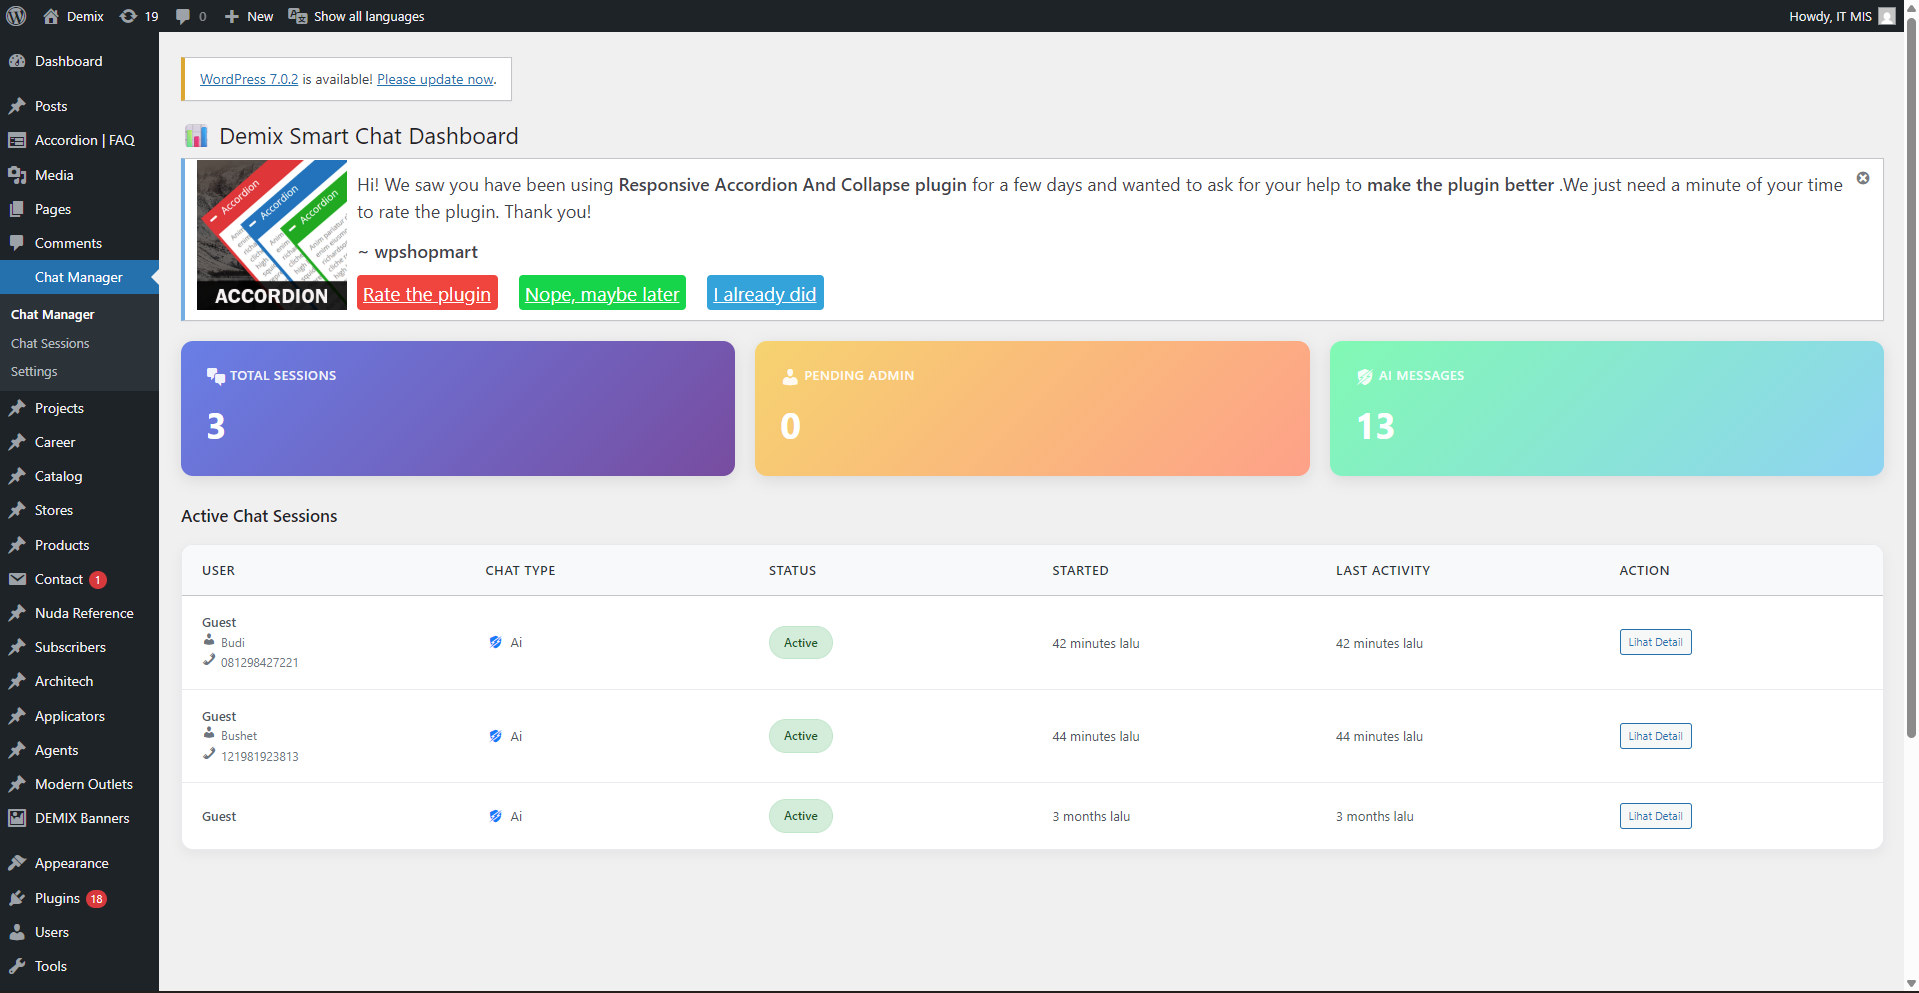Viewport: 1919px width, 993px height.
Task: Click the AI shield icon in Budi's row
Action: point(495,642)
